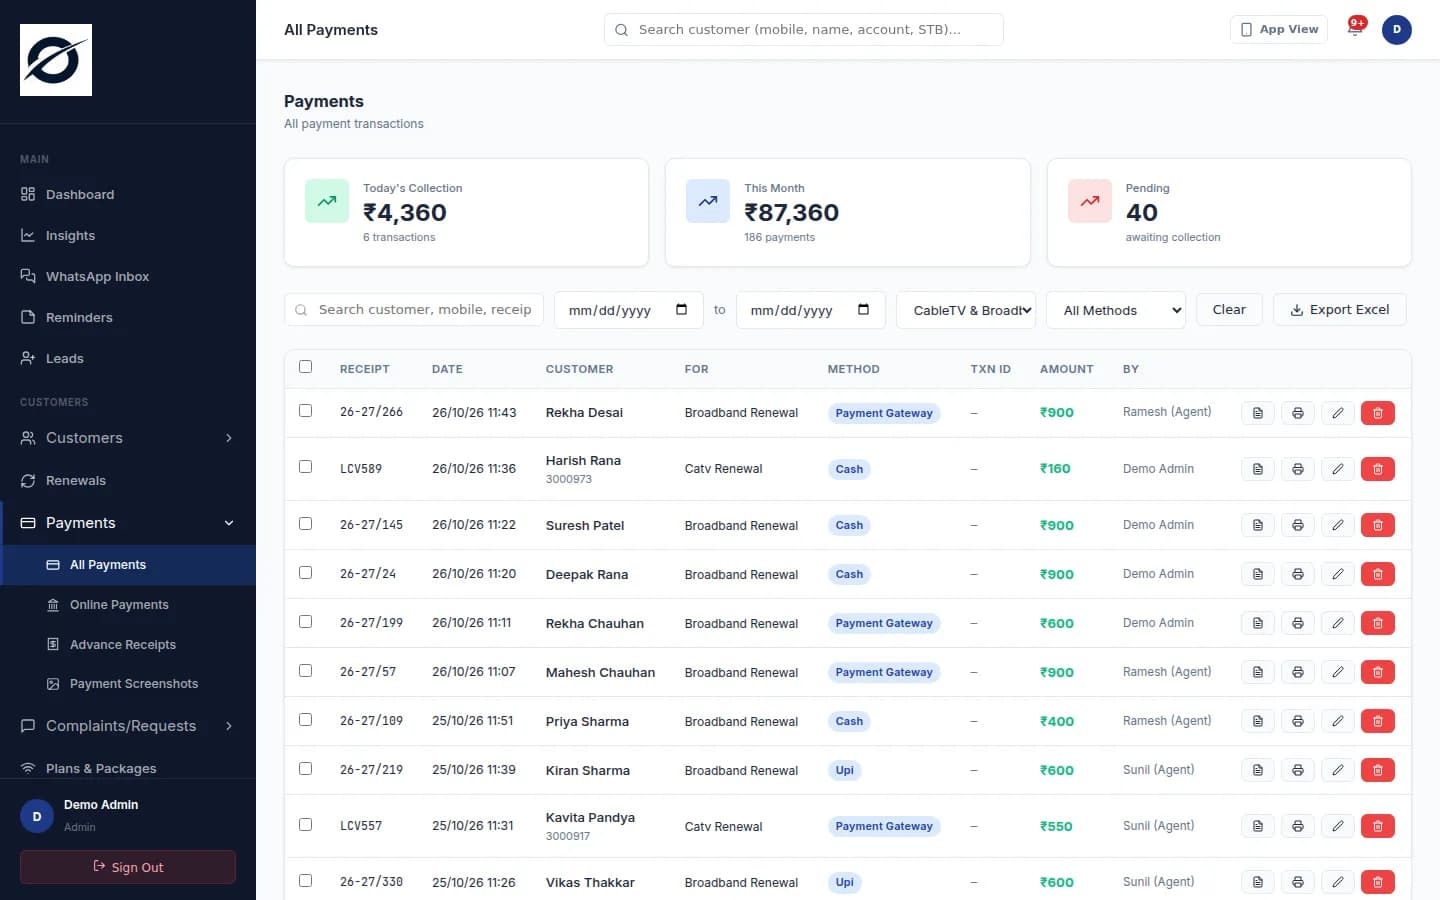Delete the Harish Rana payment
The height and width of the screenshot is (900, 1440).
pyautogui.click(x=1378, y=469)
